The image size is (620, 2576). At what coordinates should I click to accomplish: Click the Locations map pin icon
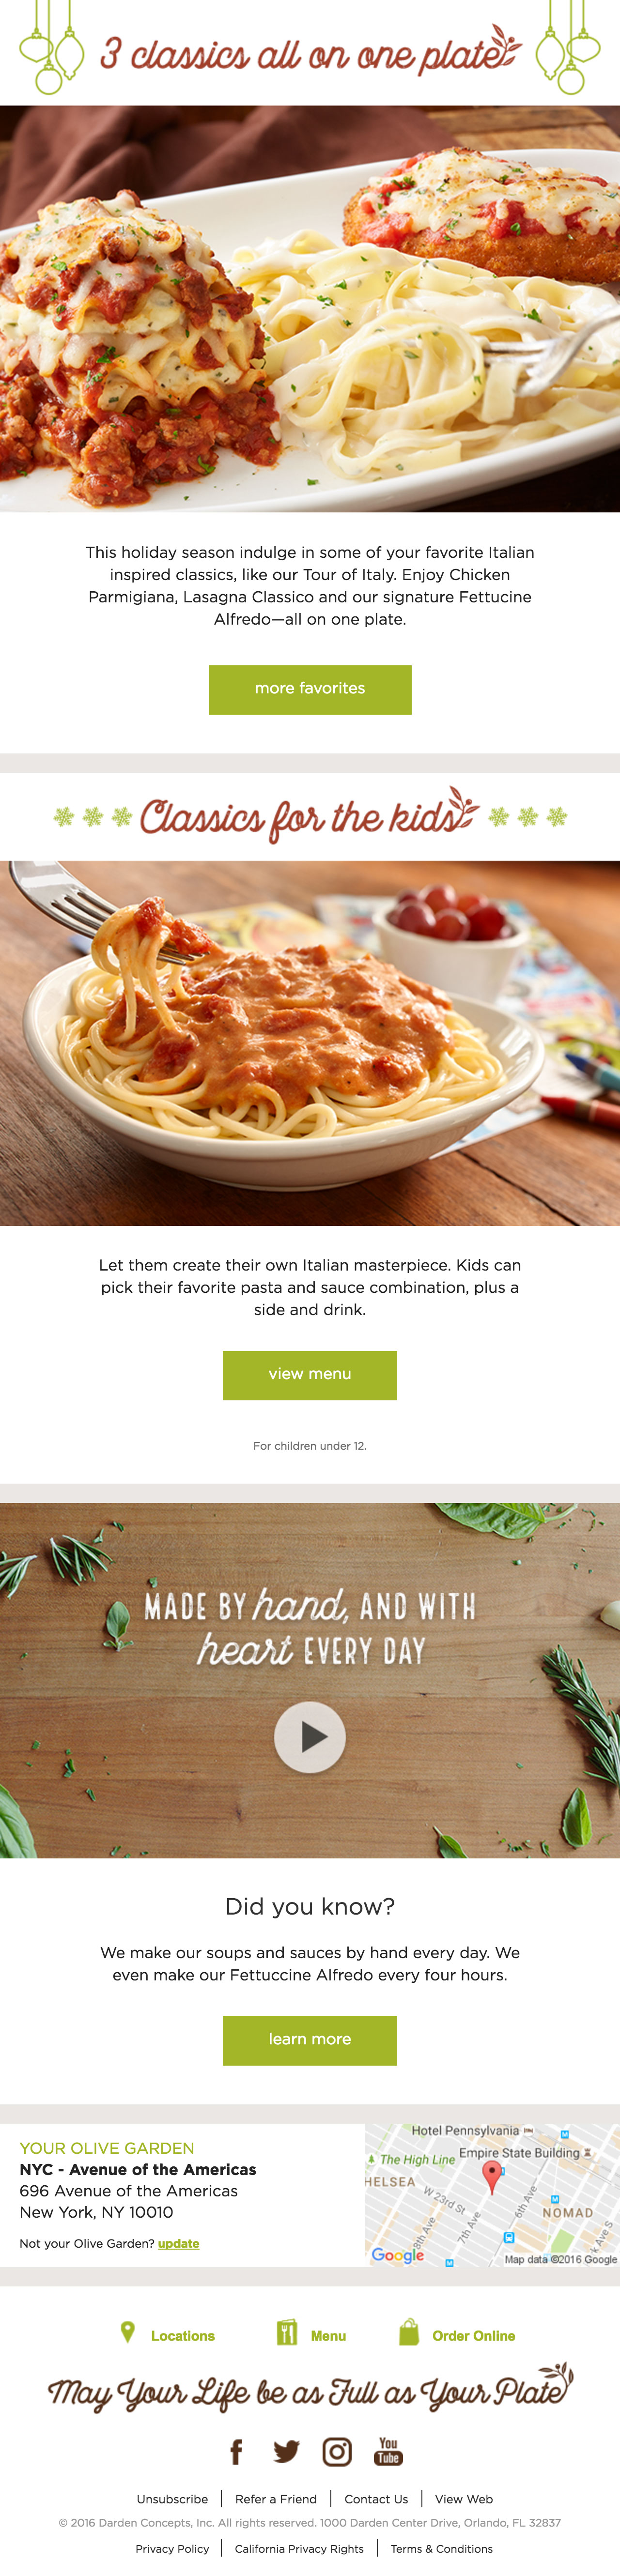pos(127,2332)
